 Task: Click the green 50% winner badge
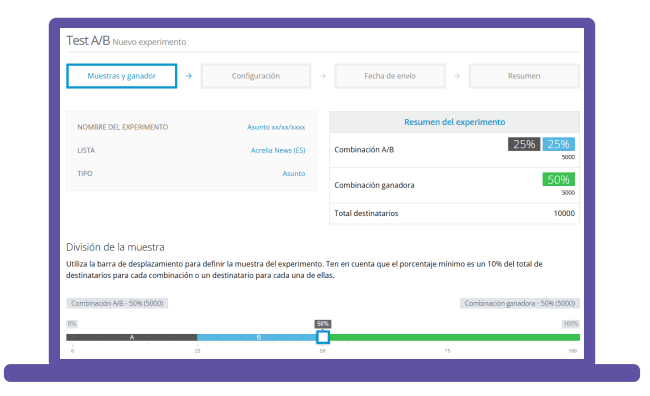coord(558,179)
